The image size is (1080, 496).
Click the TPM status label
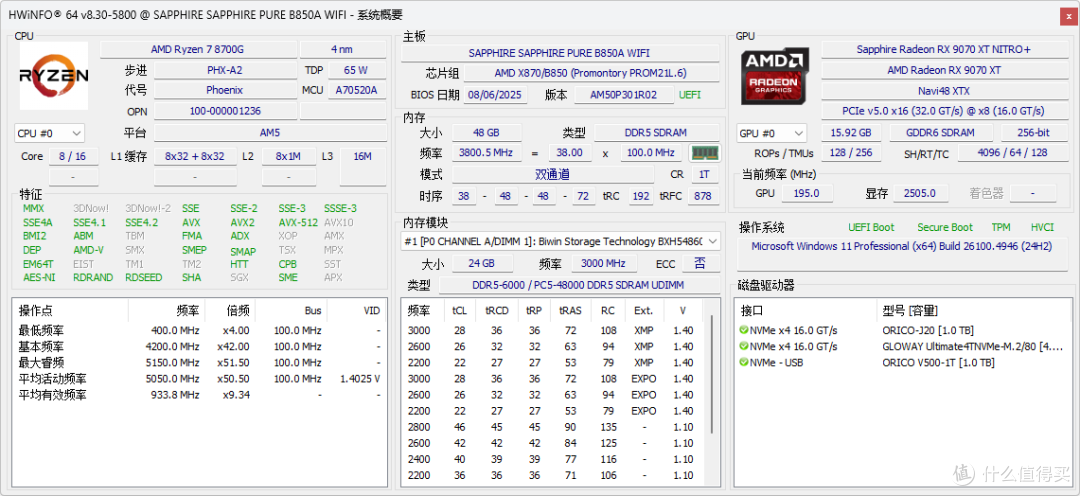click(1001, 227)
